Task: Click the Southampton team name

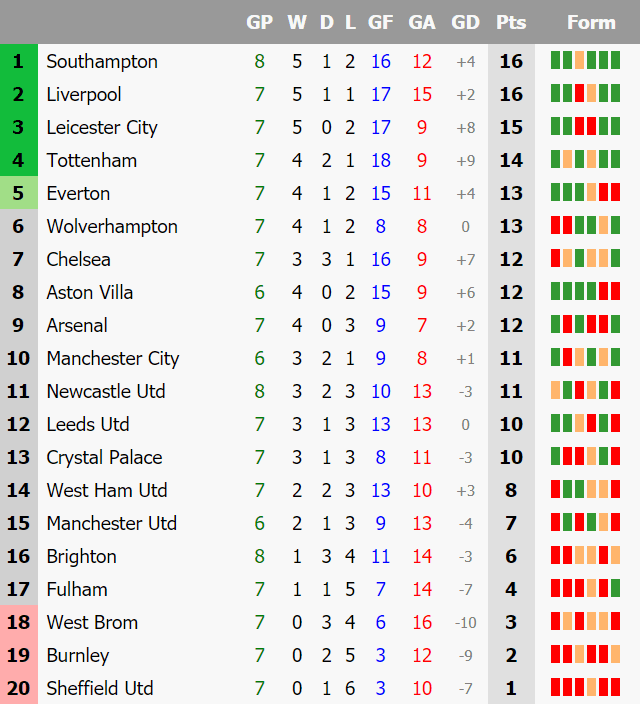Action: pyautogui.click(x=102, y=62)
